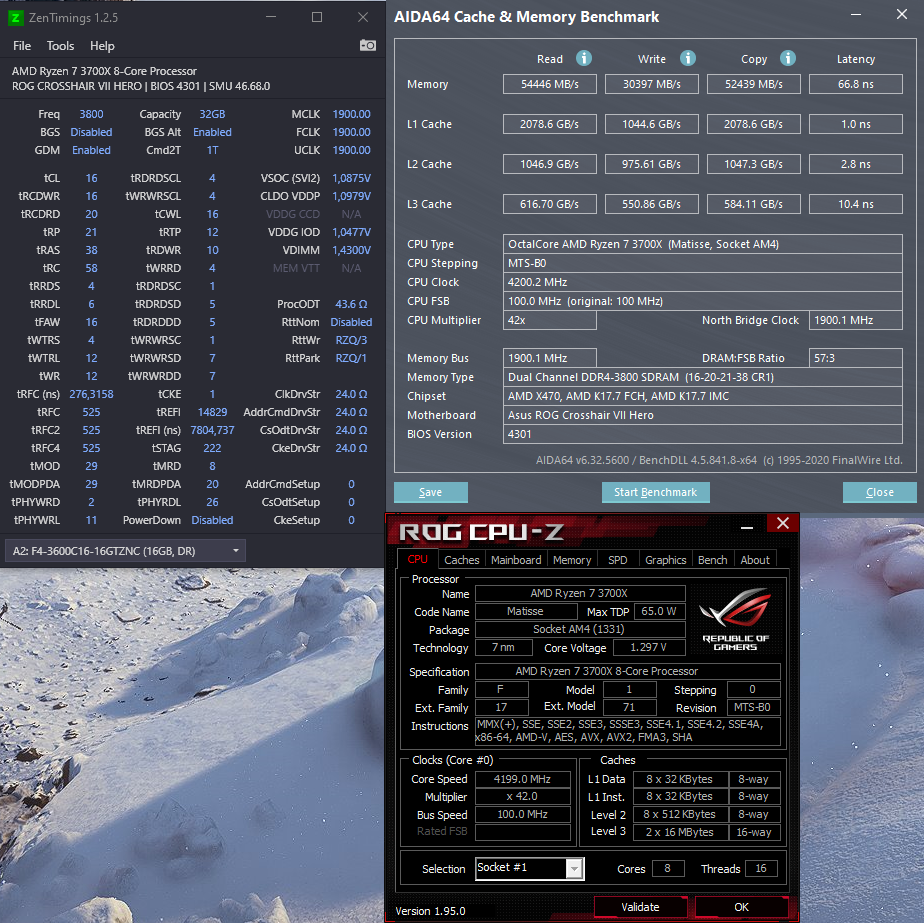Click the Freq value 3800 in ZenTimings
The image size is (924, 923).
click(x=91, y=114)
